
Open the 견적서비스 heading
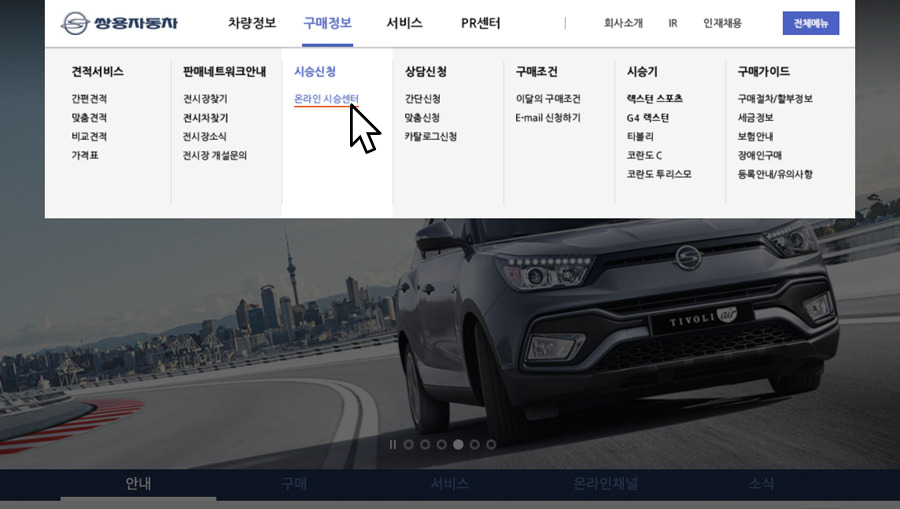tap(98, 72)
